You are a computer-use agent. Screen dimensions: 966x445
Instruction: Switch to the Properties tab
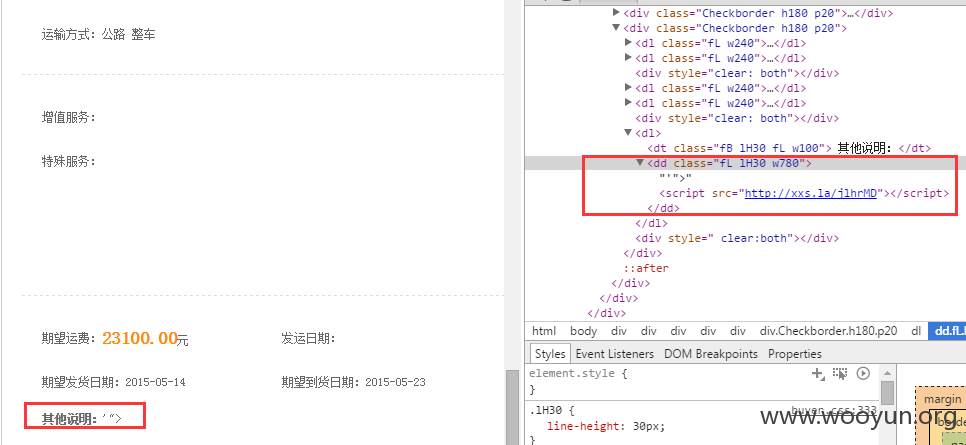[795, 354]
